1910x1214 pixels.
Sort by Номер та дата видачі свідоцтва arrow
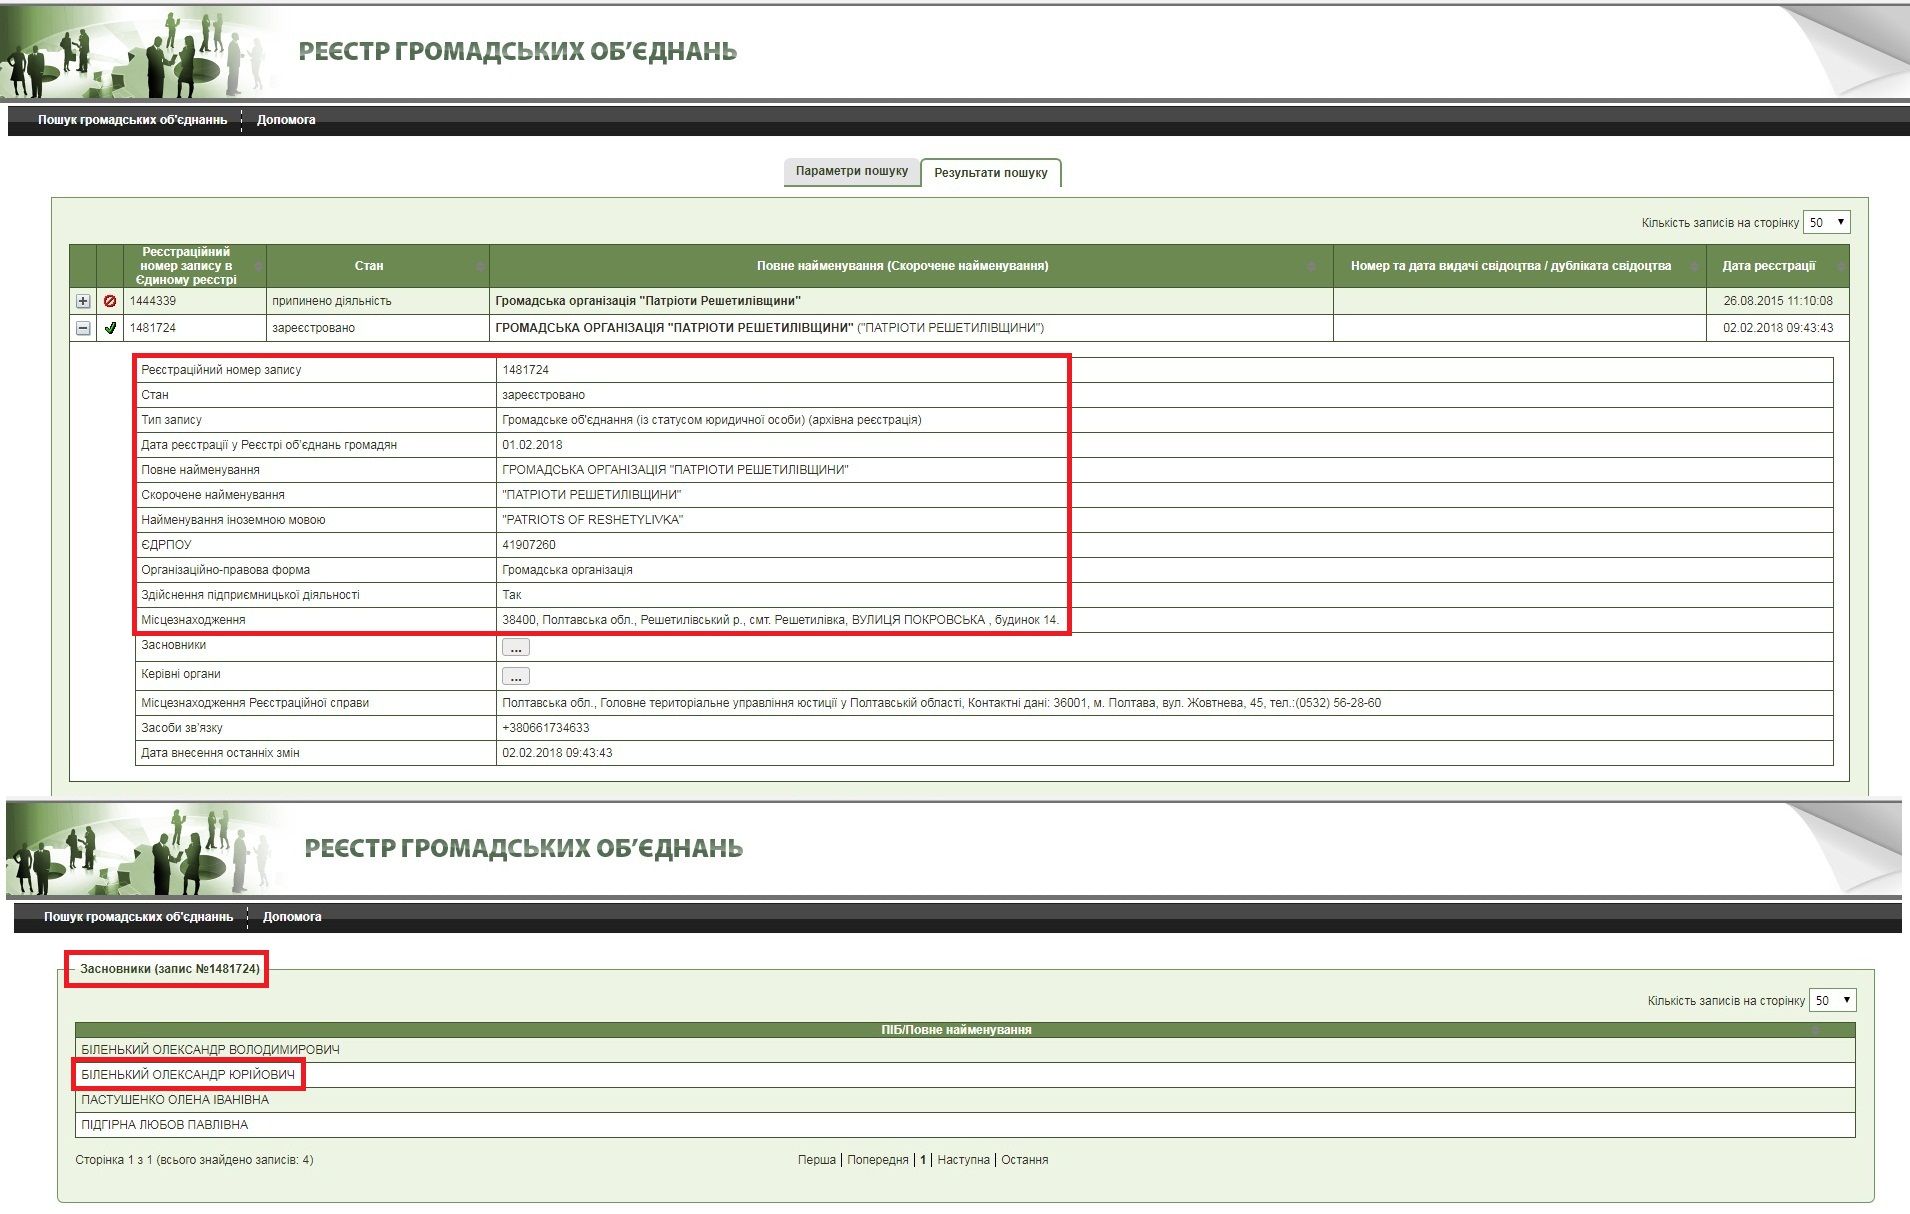[1694, 266]
